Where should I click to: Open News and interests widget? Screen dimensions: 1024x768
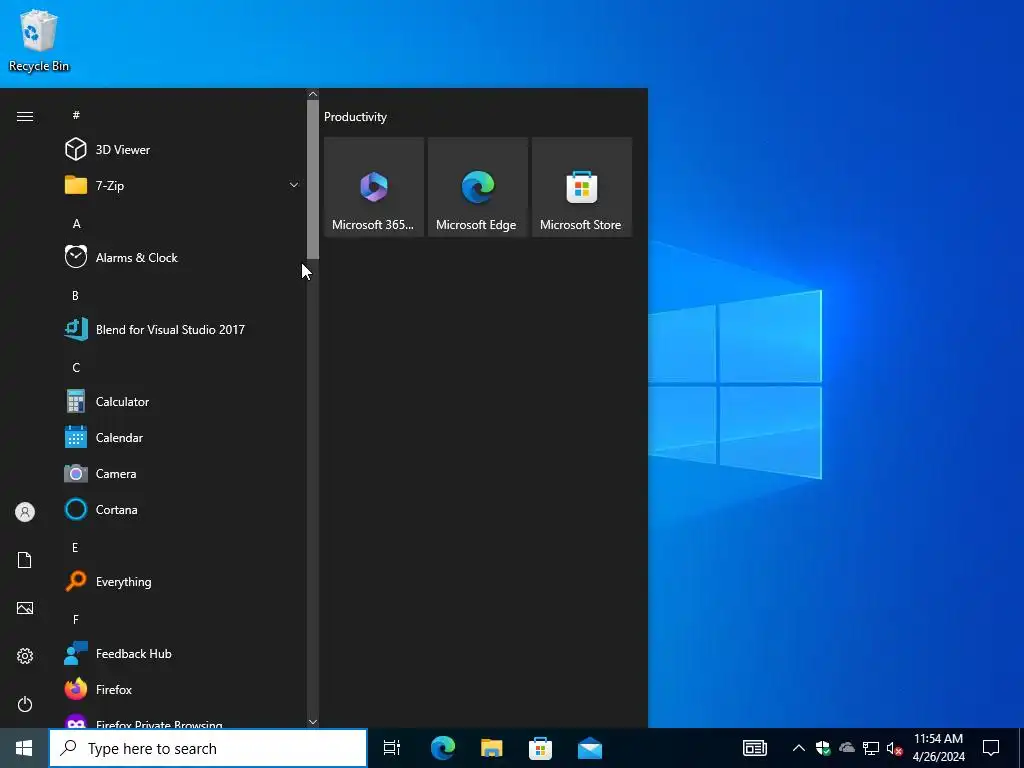point(755,748)
